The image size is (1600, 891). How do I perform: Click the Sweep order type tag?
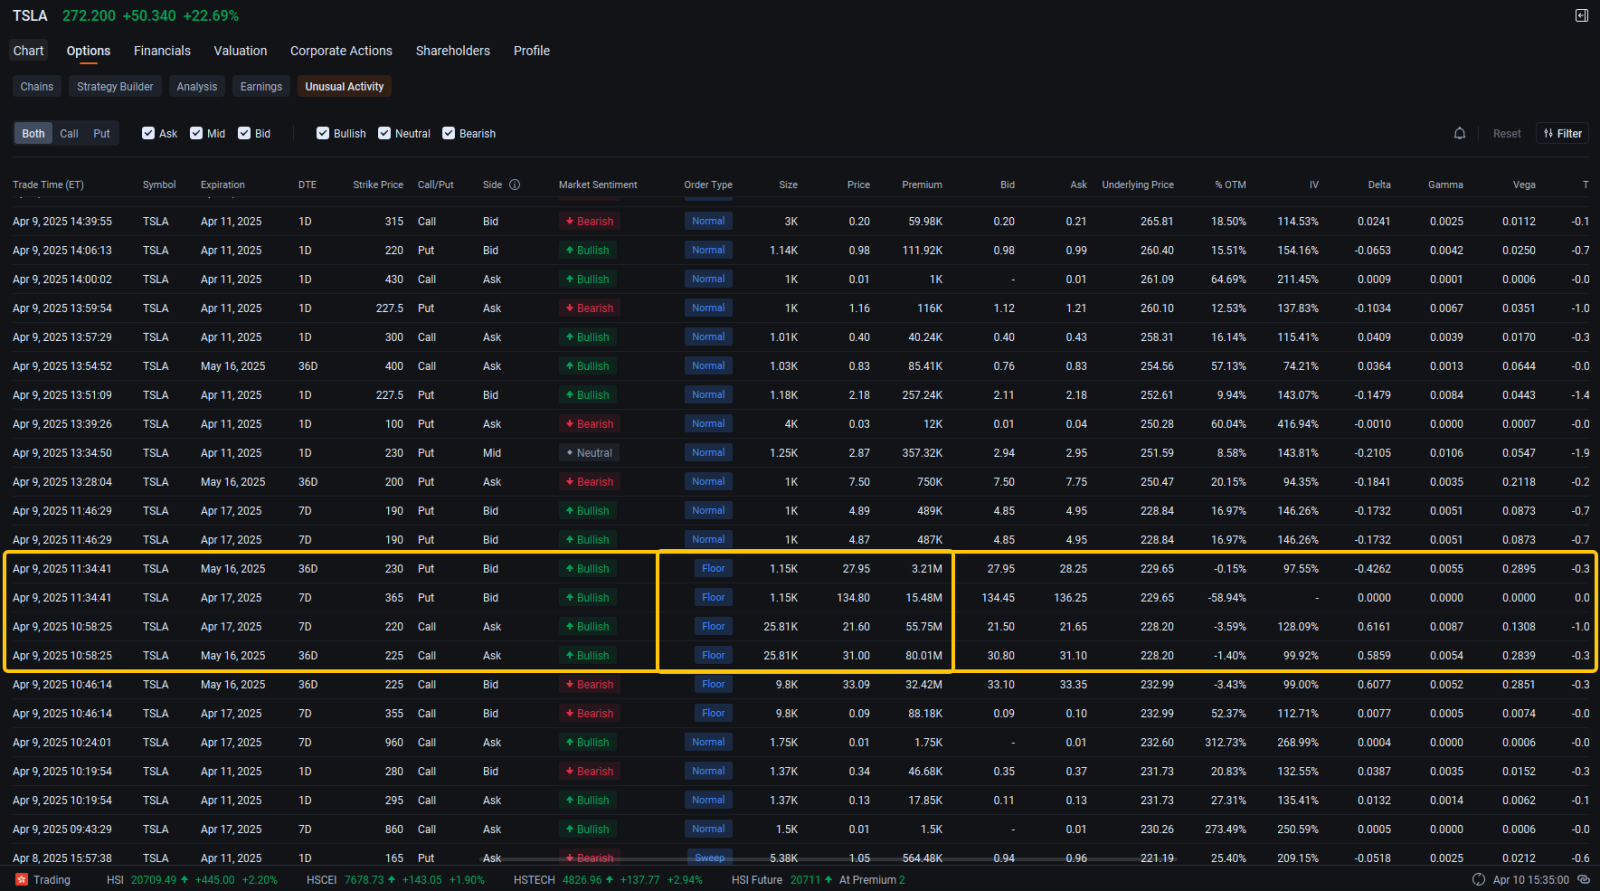pyautogui.click(x=708, y=858)
